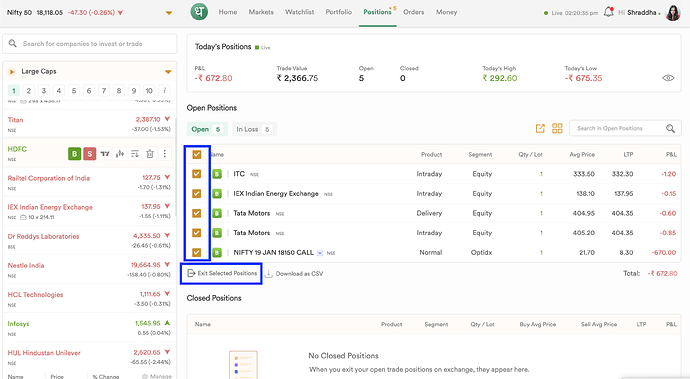Image resolution: width=690 pixels, height=379 pixels.
Task: Switch to watchlist number 2
Action: 29,91
